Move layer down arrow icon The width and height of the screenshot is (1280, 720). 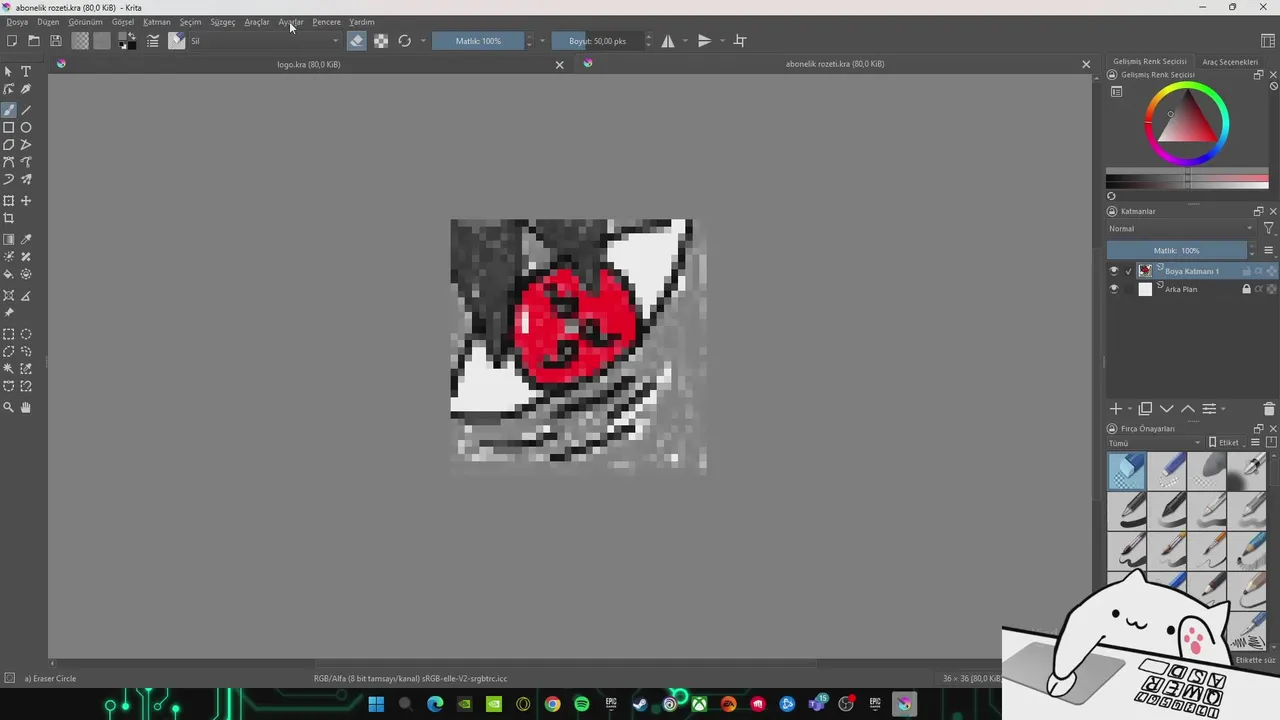(x=1166, y=409)
